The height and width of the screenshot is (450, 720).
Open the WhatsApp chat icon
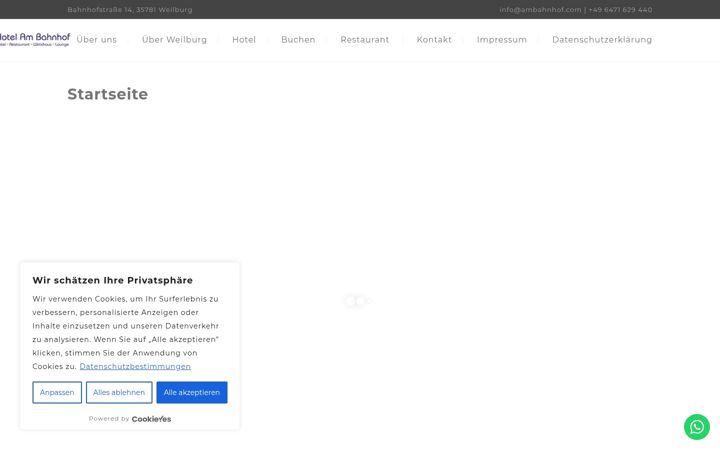(x=697, y=427)
